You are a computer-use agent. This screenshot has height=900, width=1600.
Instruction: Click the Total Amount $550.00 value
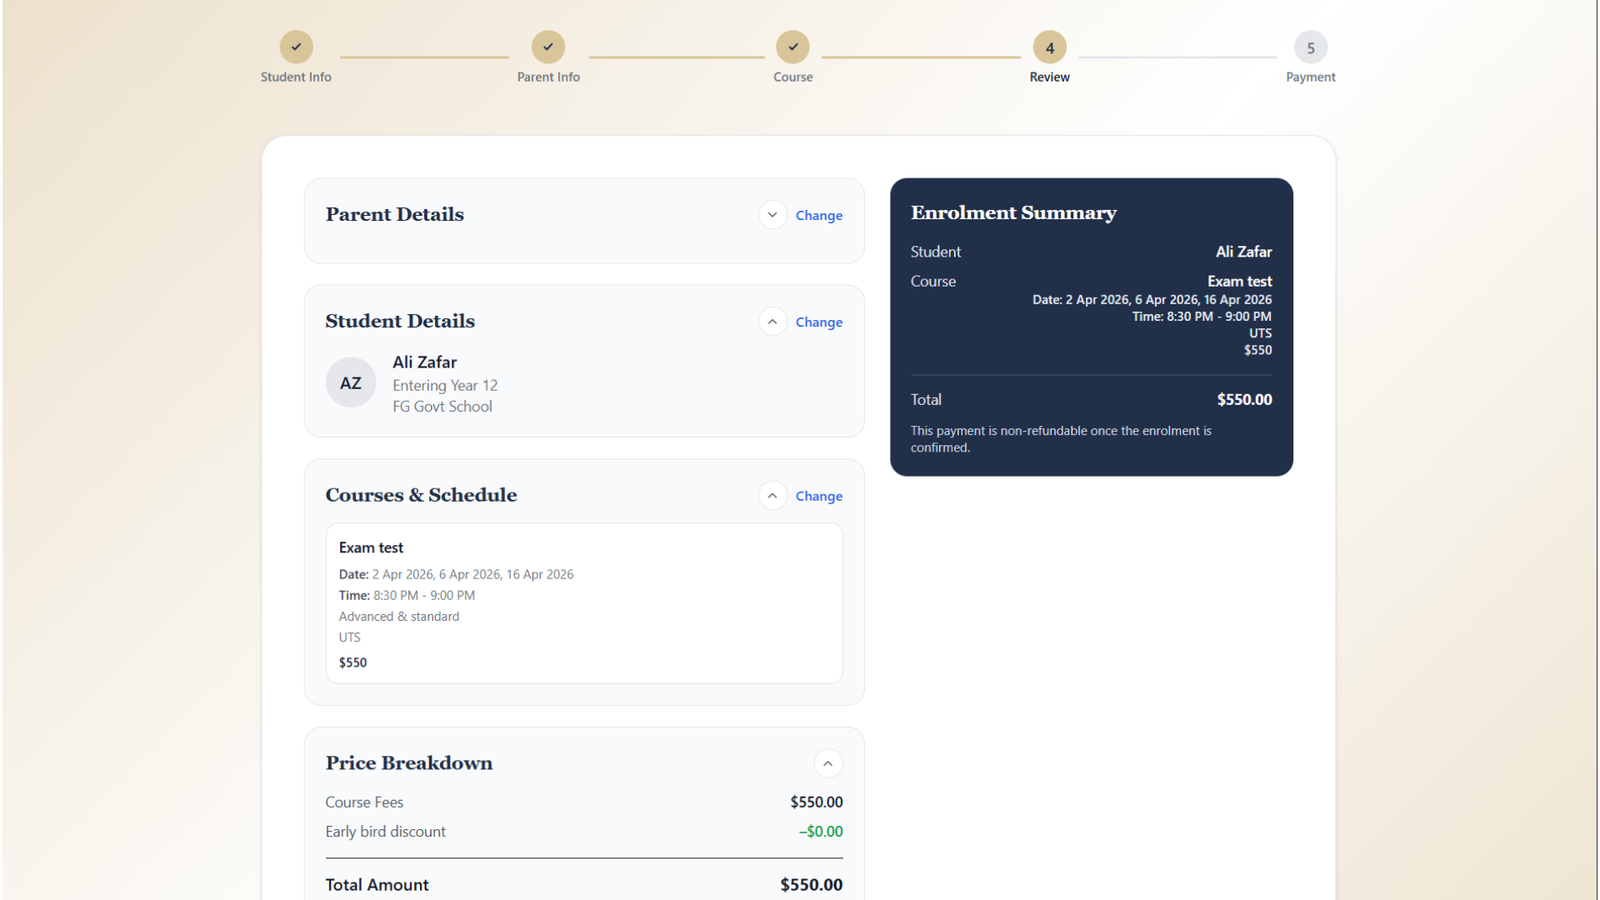tap(811, 885)
